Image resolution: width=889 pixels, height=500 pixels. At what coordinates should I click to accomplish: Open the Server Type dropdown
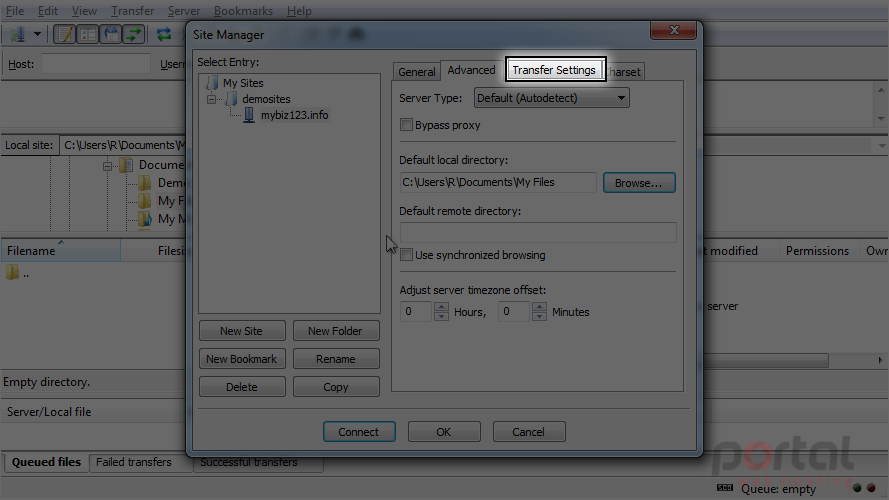[552, 98]
